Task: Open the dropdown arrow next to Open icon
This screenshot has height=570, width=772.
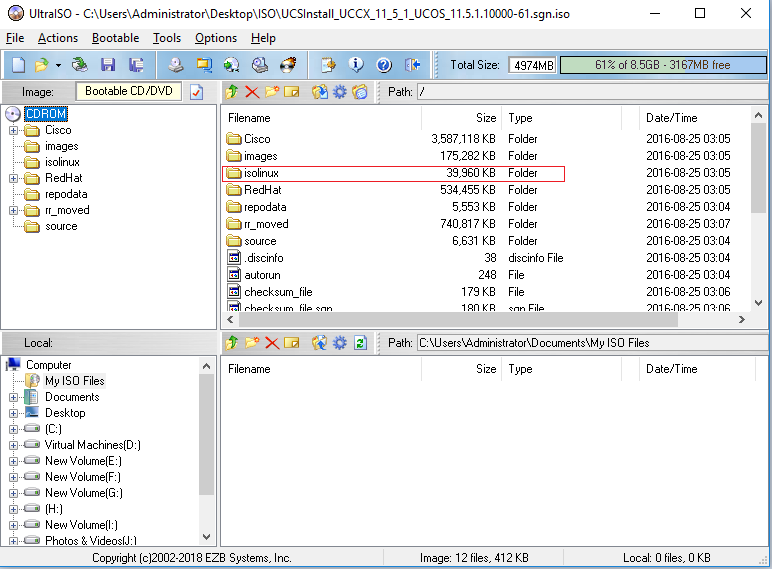Action: click(58, 65)
